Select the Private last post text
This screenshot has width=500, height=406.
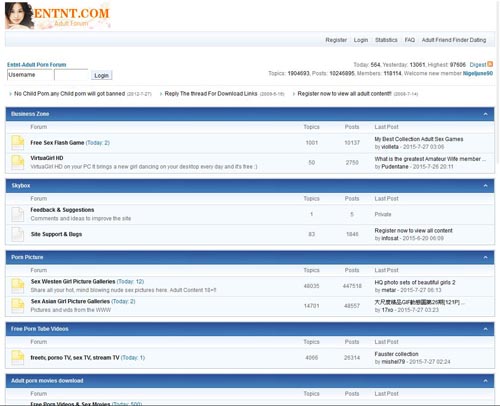tap(383, 214)
